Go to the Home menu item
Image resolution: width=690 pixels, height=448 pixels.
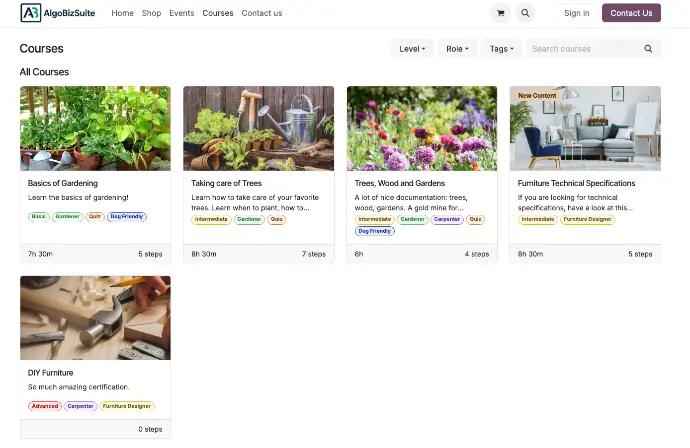(122, 13)
